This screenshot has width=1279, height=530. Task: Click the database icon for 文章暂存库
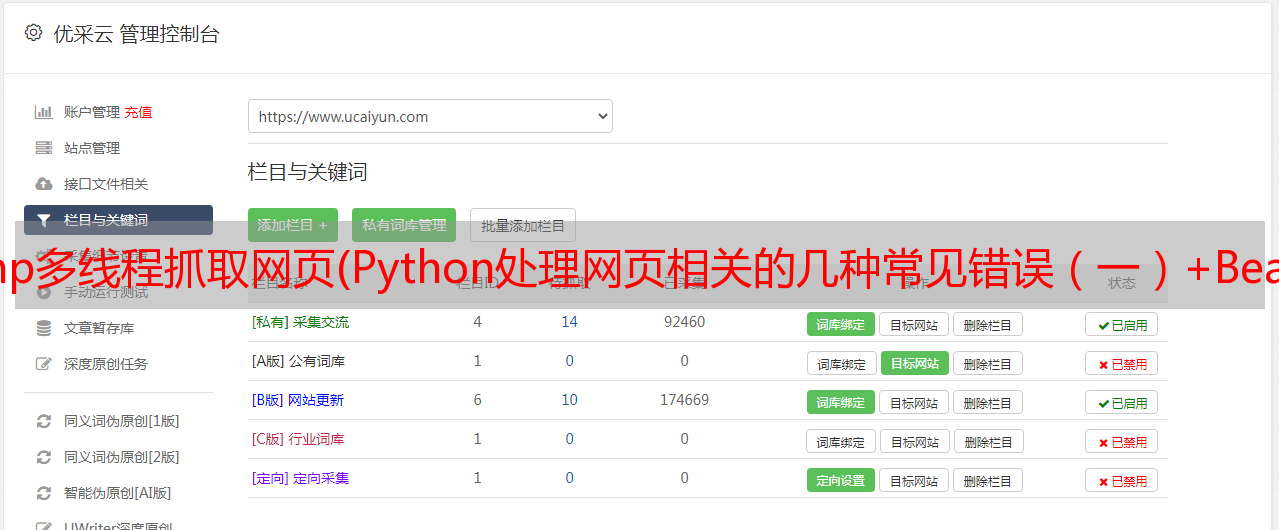pos(43,328)
